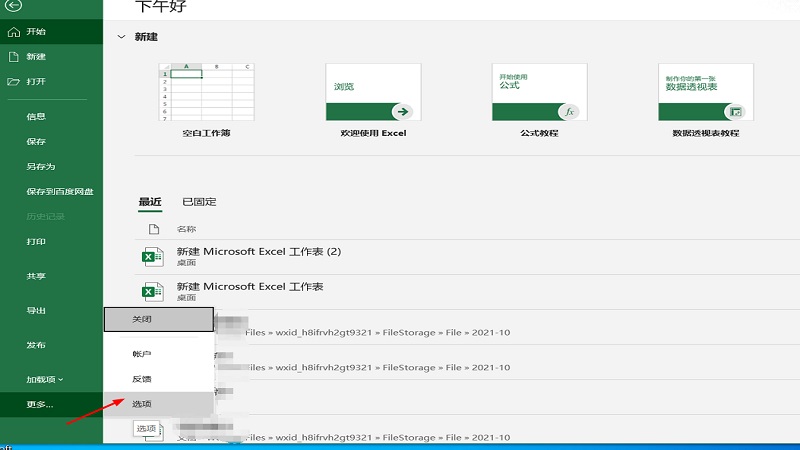Open the 空白工作簿 template thumbnail

(207, 92)
